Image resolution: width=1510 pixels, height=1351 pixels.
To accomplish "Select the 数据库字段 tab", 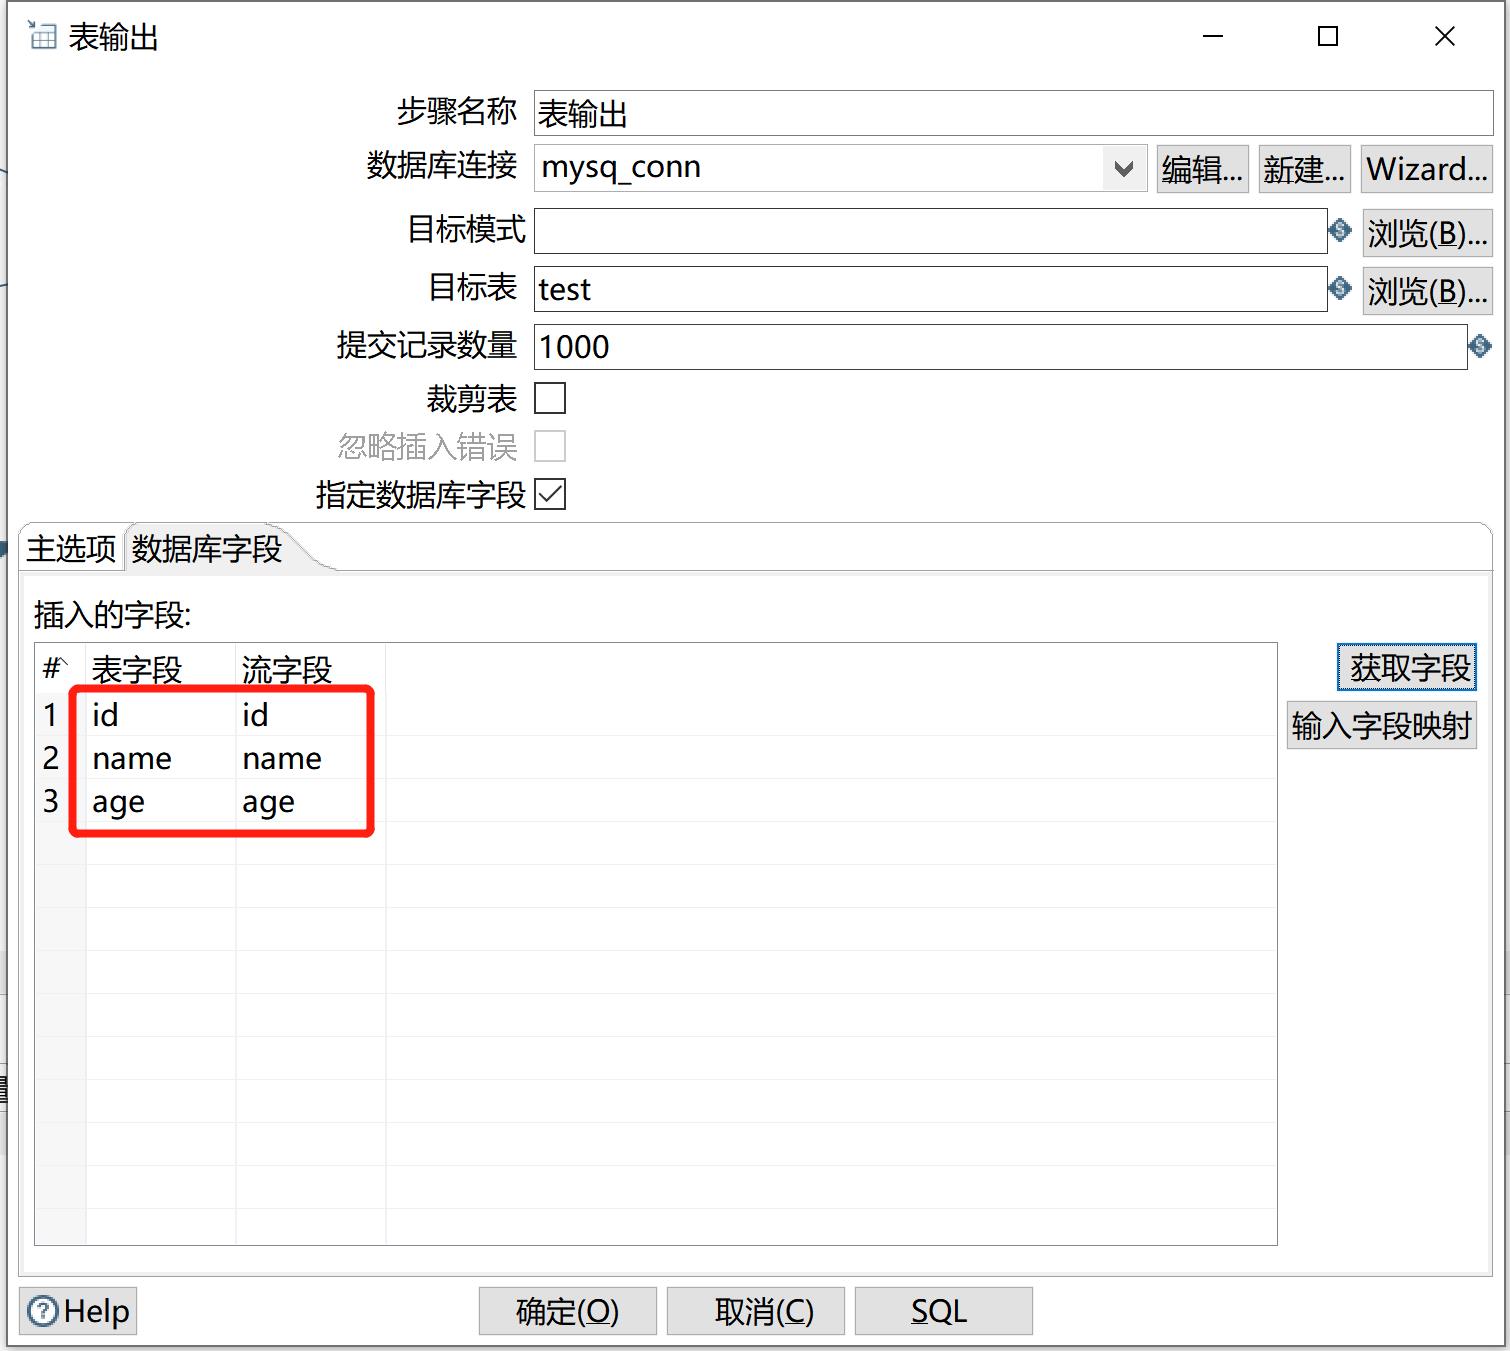I will (207, 548).
